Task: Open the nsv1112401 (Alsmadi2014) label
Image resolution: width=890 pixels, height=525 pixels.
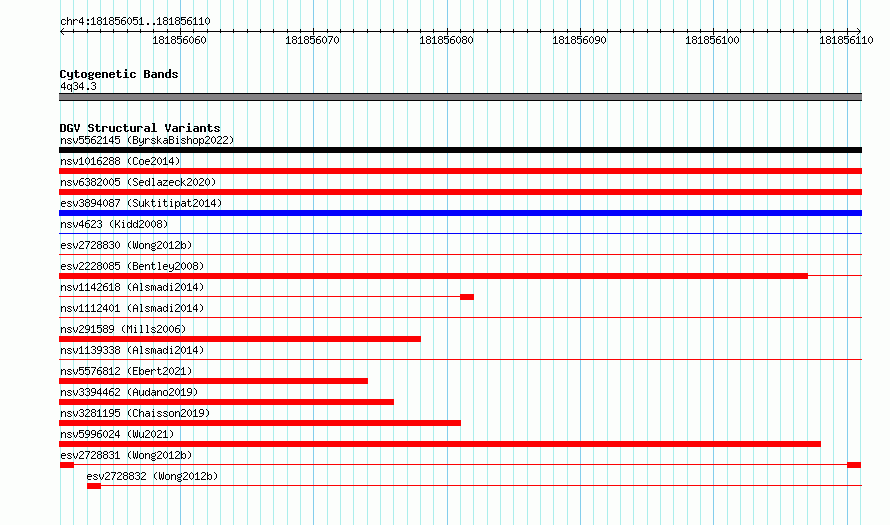Action: pos(132,308)
